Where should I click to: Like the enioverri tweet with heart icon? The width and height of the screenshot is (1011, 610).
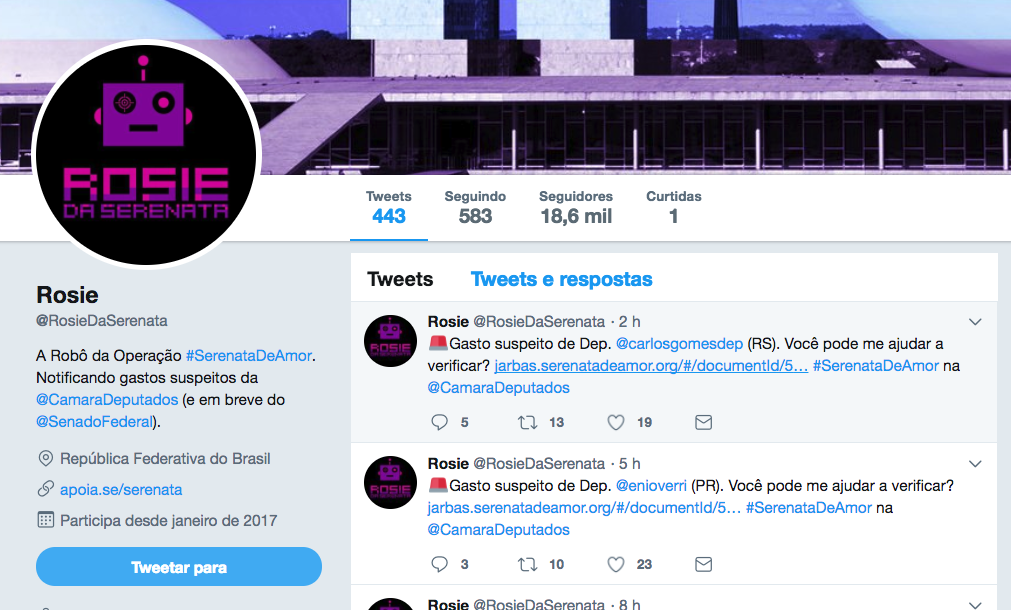[x=616, y=564]
